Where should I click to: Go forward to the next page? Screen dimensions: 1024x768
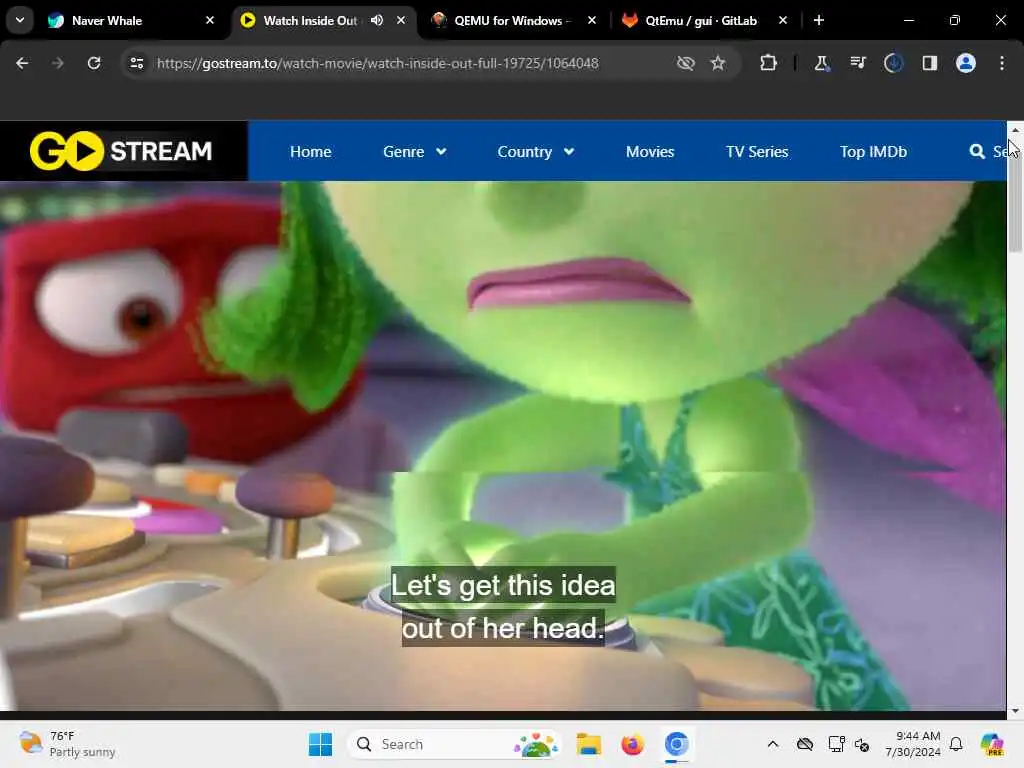pos(58,63)
